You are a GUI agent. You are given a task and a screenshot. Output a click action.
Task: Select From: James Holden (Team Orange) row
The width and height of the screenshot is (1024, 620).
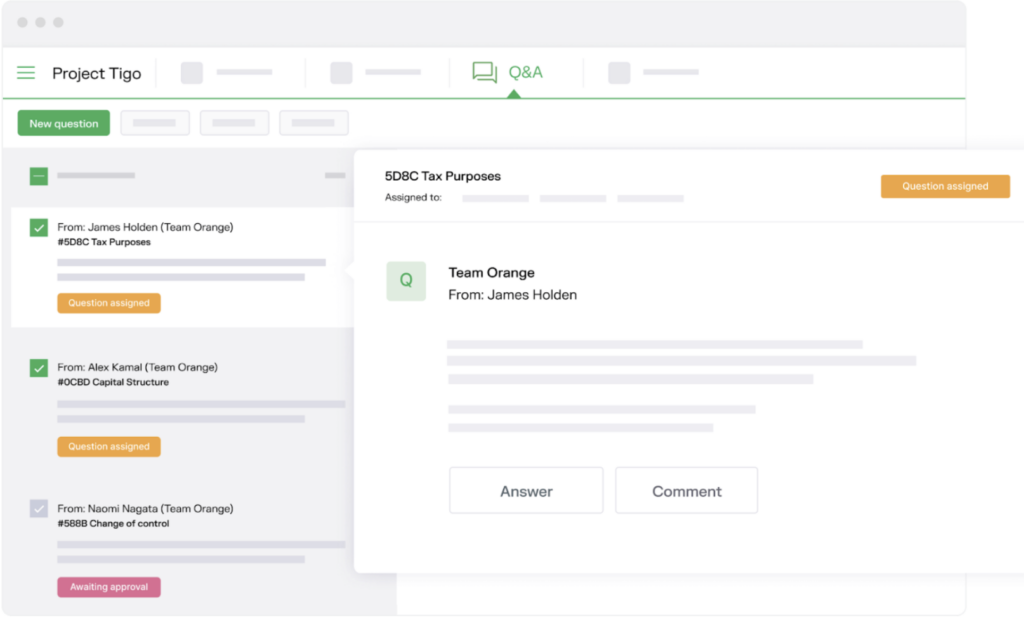pos(145,227)
